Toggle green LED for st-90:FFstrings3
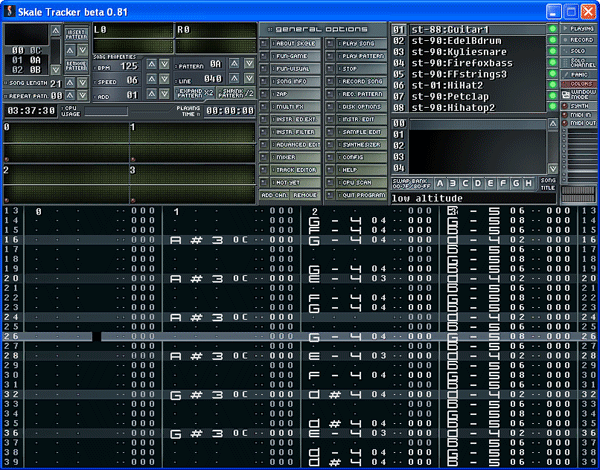 [x=552, y=73]
